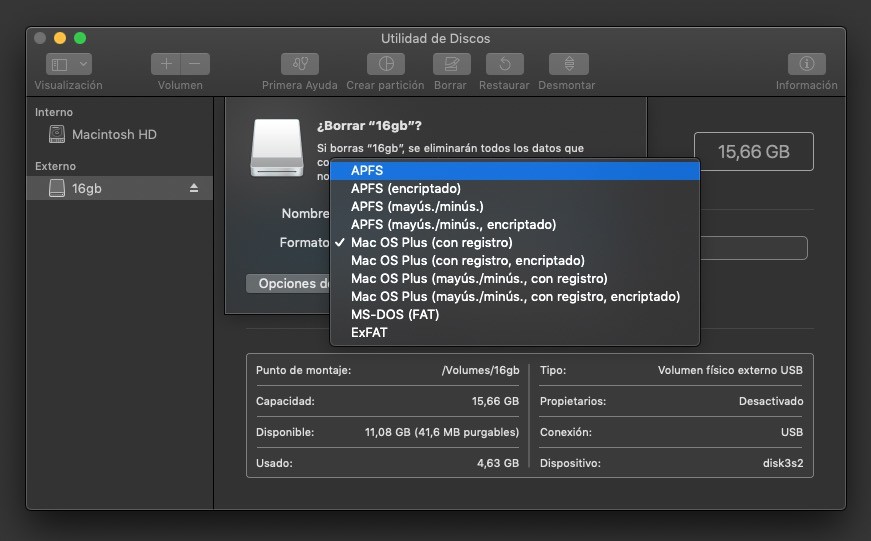Remove volume with minus button

(195, 64)
